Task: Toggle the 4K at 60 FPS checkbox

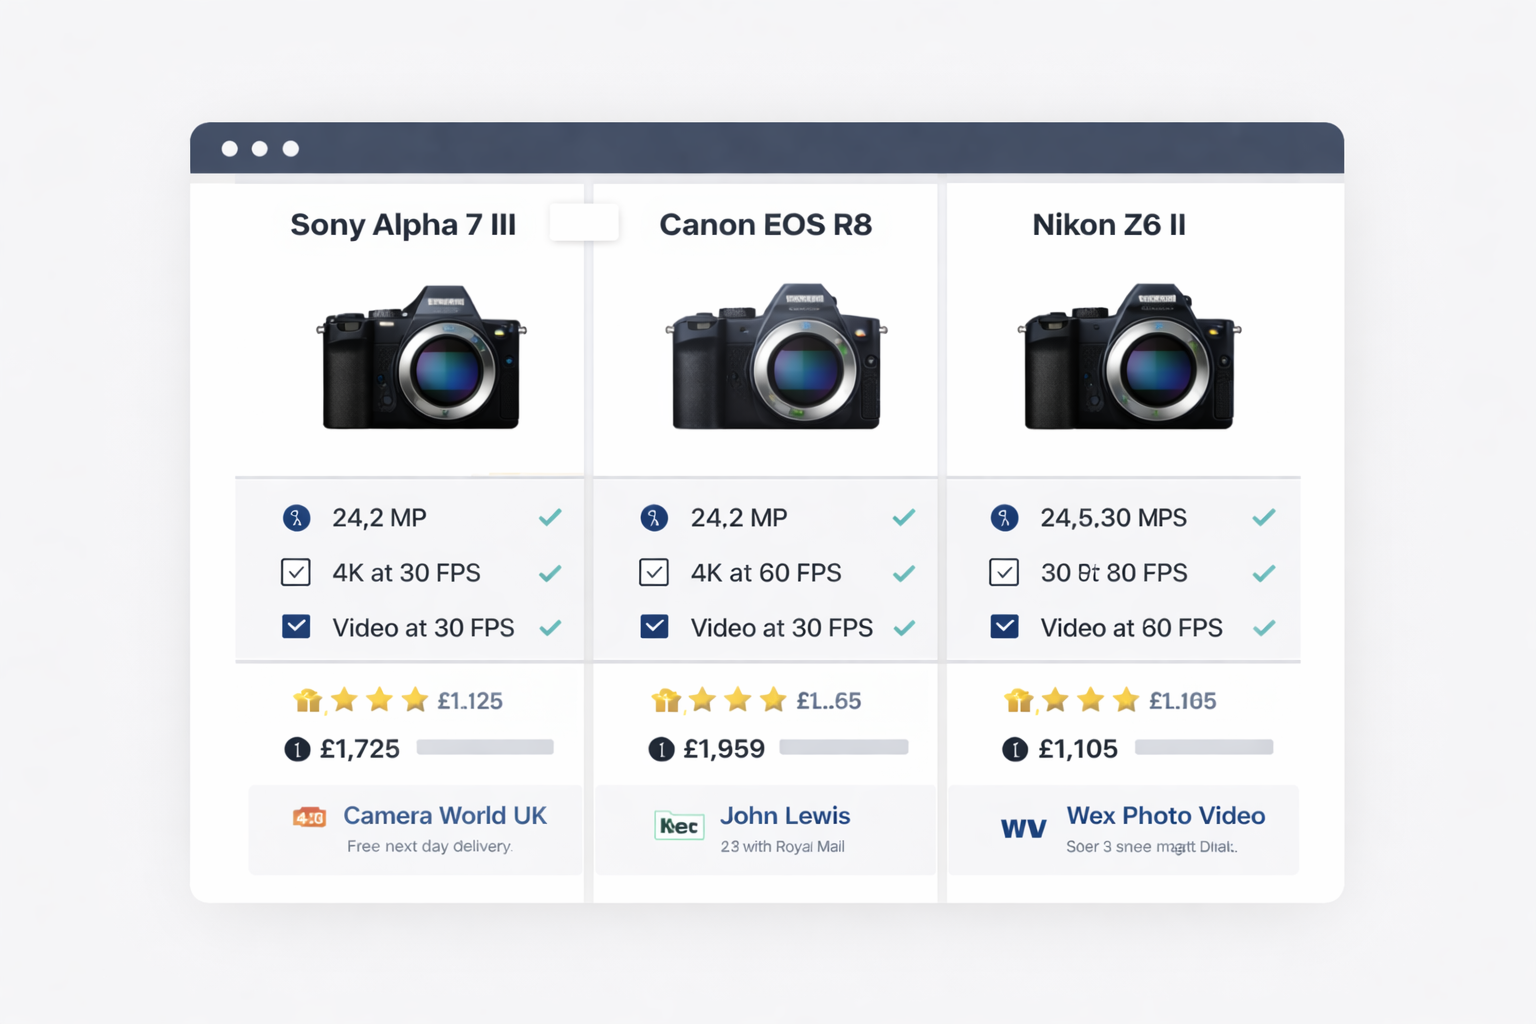Action: click(655, 572)
